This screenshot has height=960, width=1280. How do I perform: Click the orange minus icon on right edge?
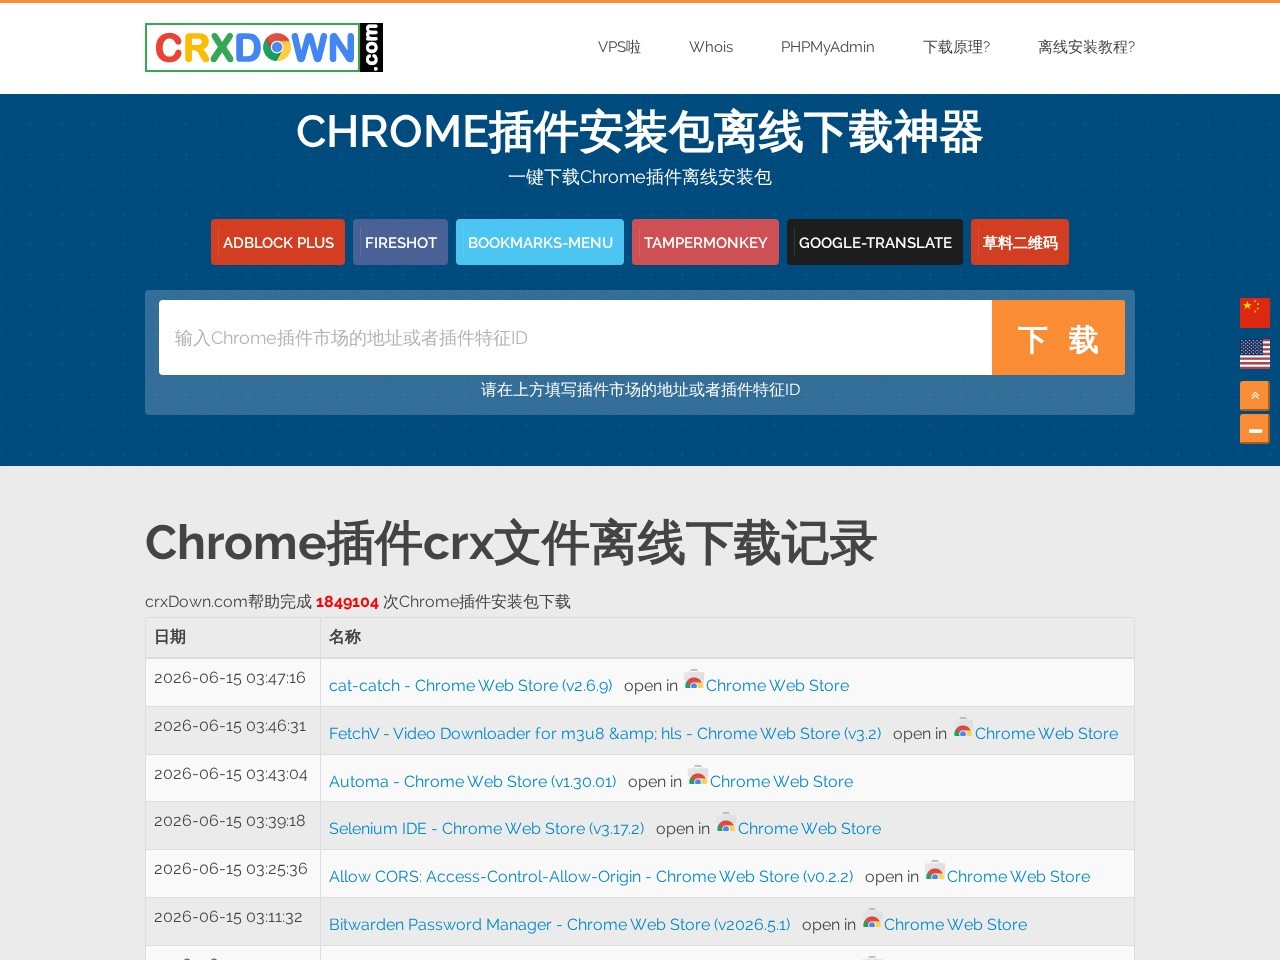point(1255,429)
